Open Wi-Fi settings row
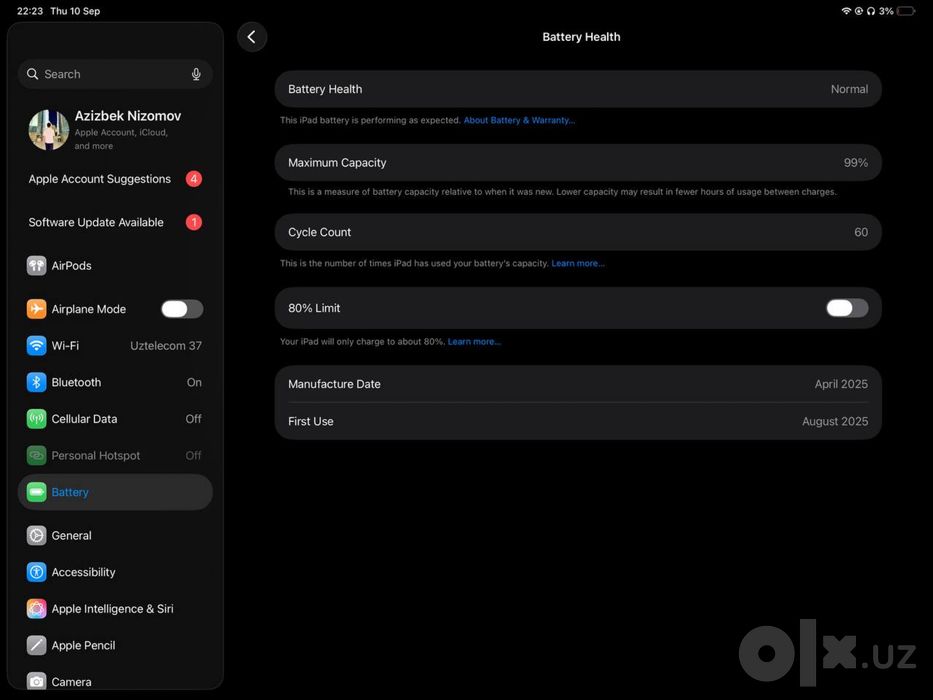Screen dimensions: 933x700 tap(115, 345)
